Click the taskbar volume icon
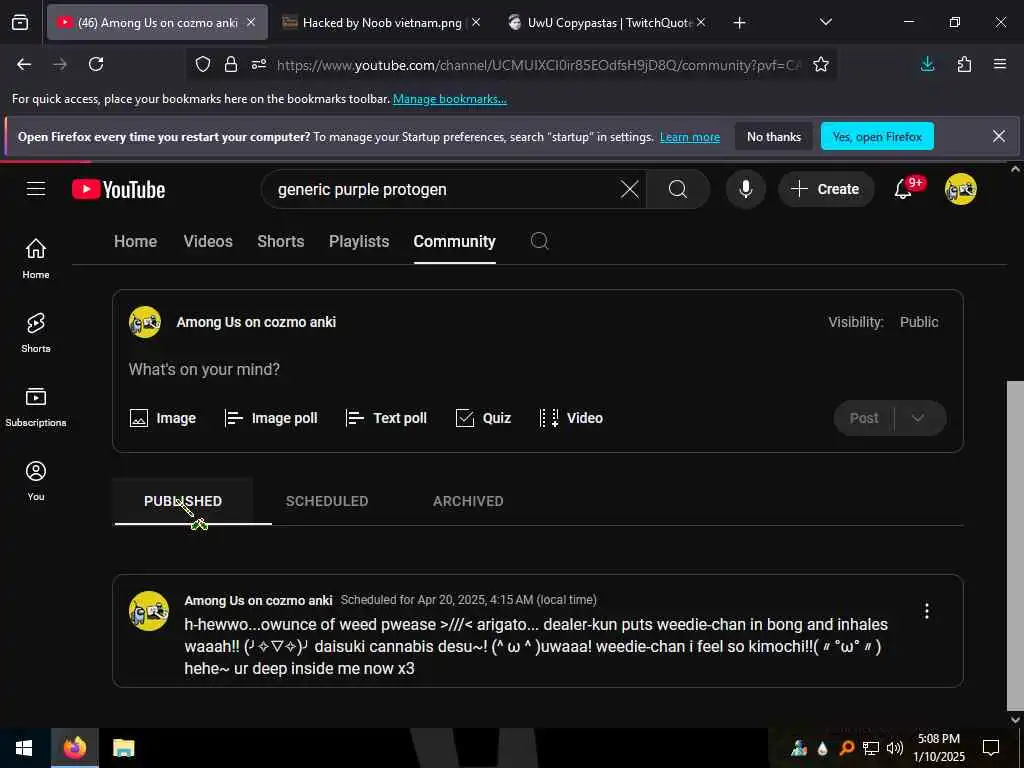This screenshot has height=768, width=1024. click(x=895, y=748)
